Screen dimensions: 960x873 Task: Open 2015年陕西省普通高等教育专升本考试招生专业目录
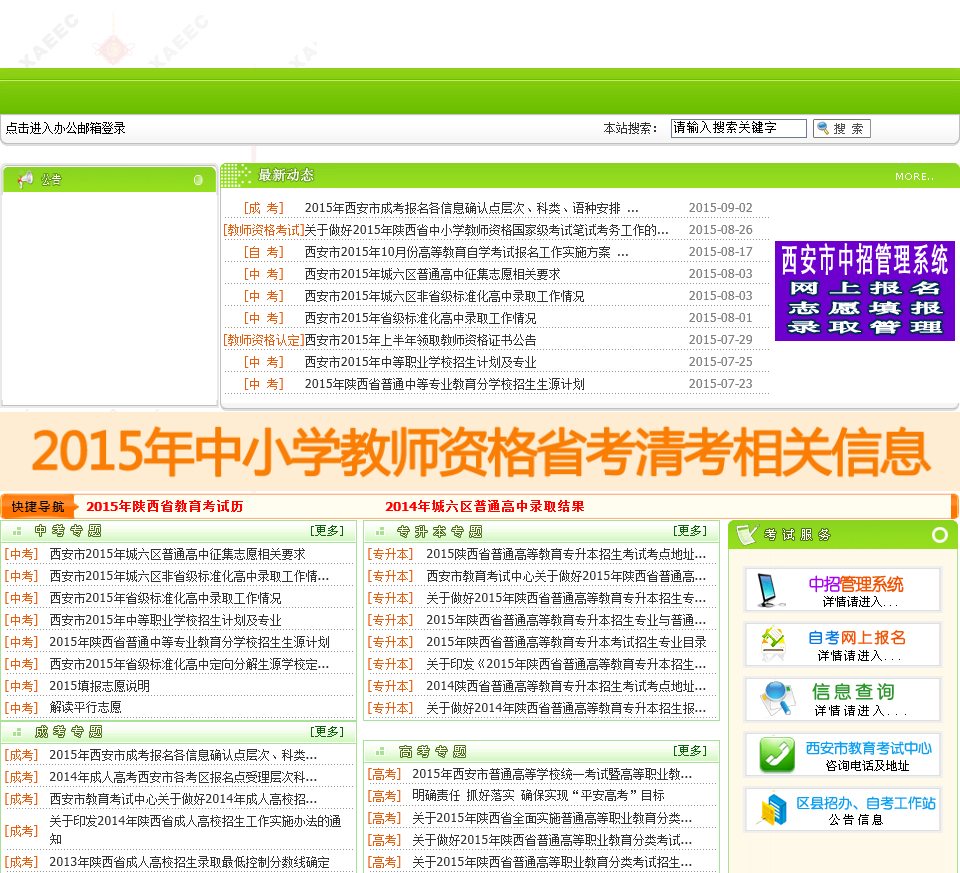tap(566, 642)
